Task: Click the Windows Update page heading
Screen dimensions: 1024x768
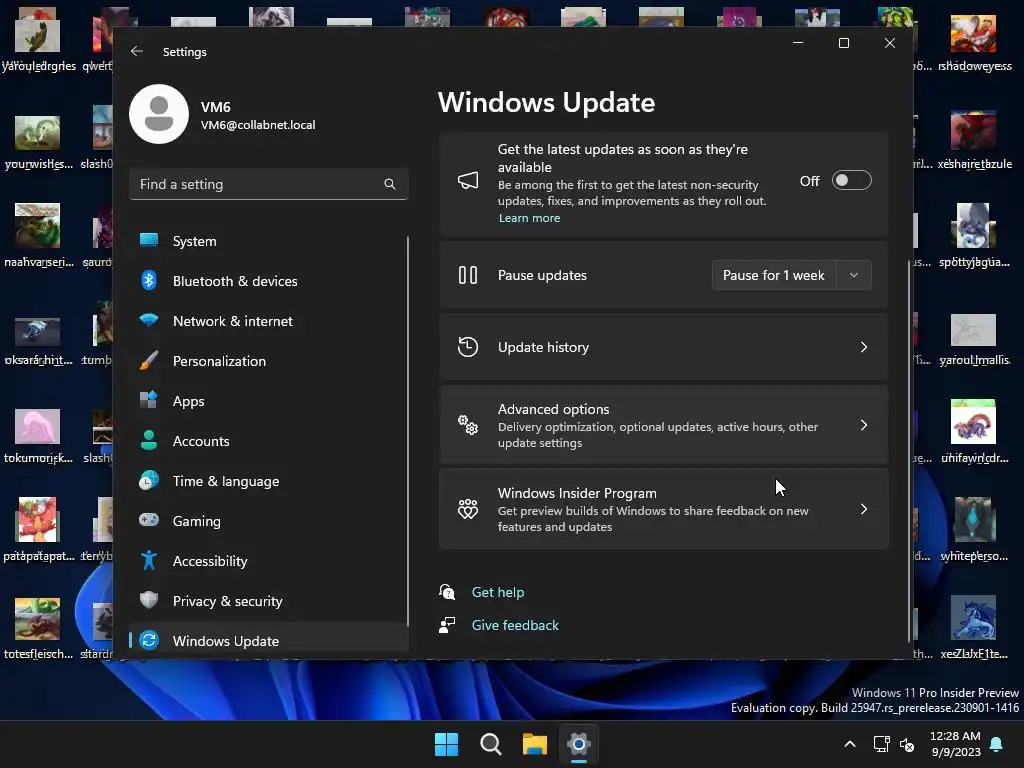Action: 546,102
